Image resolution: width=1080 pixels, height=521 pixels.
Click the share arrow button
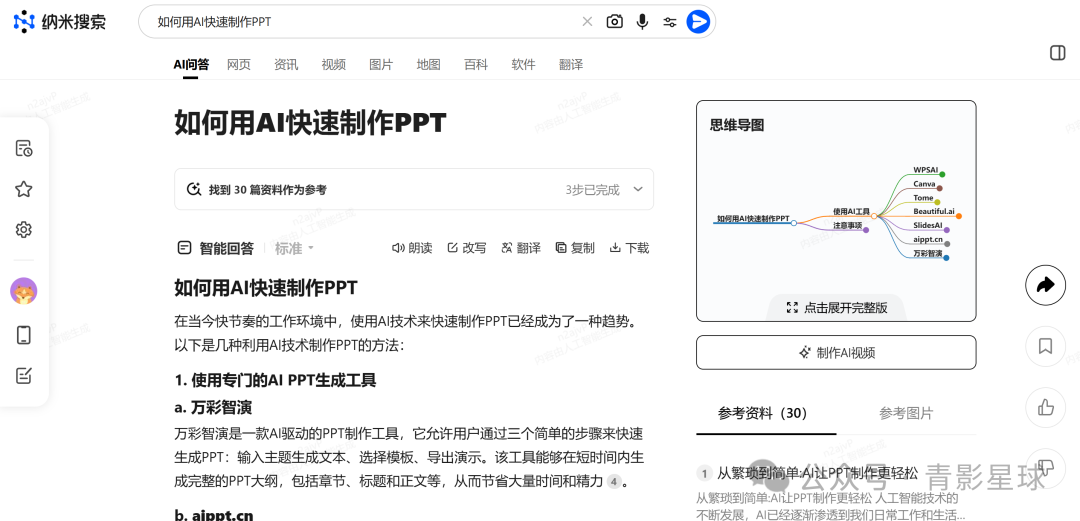1045,285
